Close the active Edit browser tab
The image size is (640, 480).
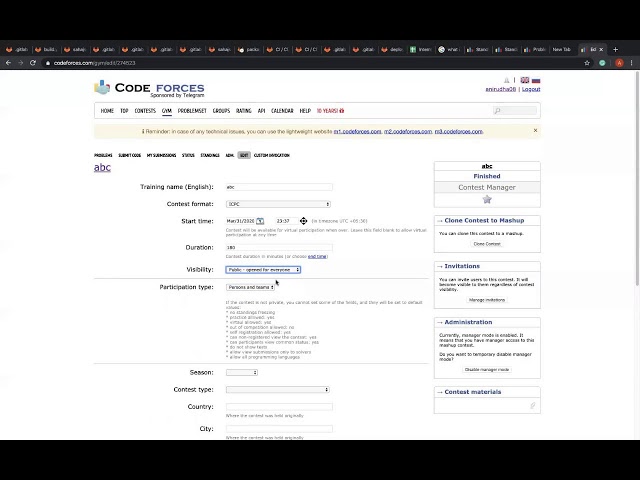point(601,49)
